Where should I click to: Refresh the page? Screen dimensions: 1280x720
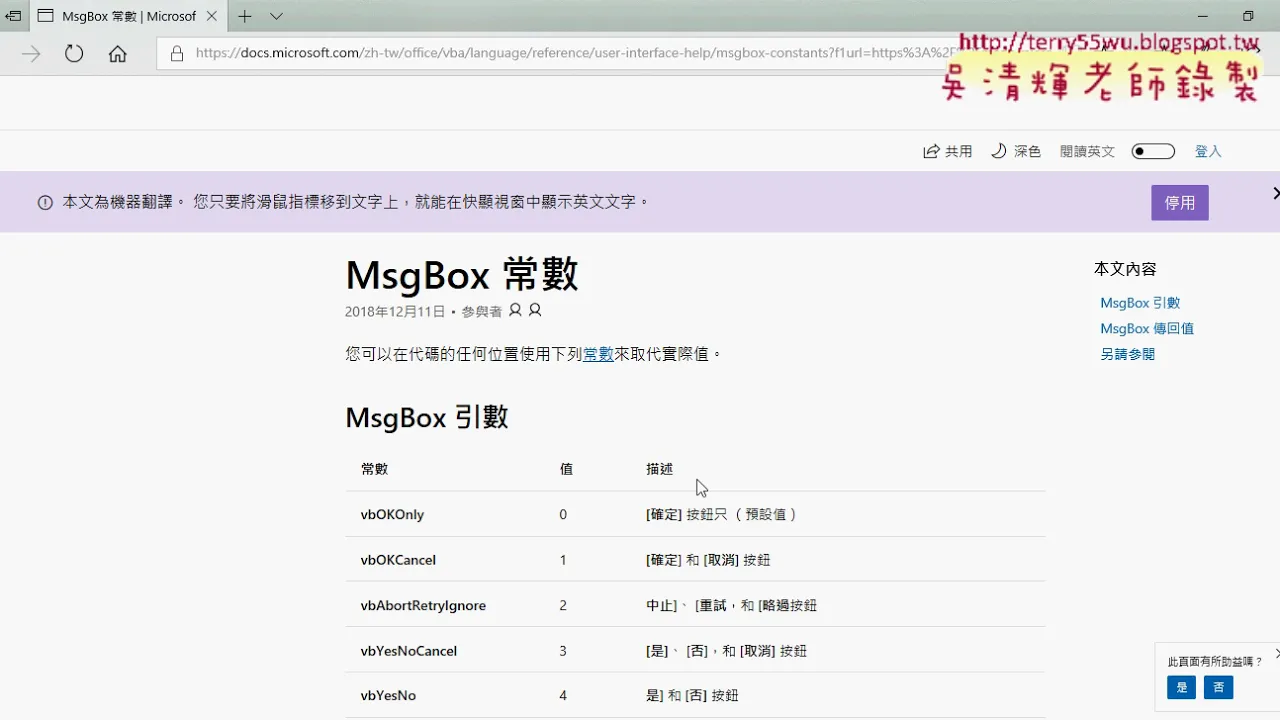74,54
